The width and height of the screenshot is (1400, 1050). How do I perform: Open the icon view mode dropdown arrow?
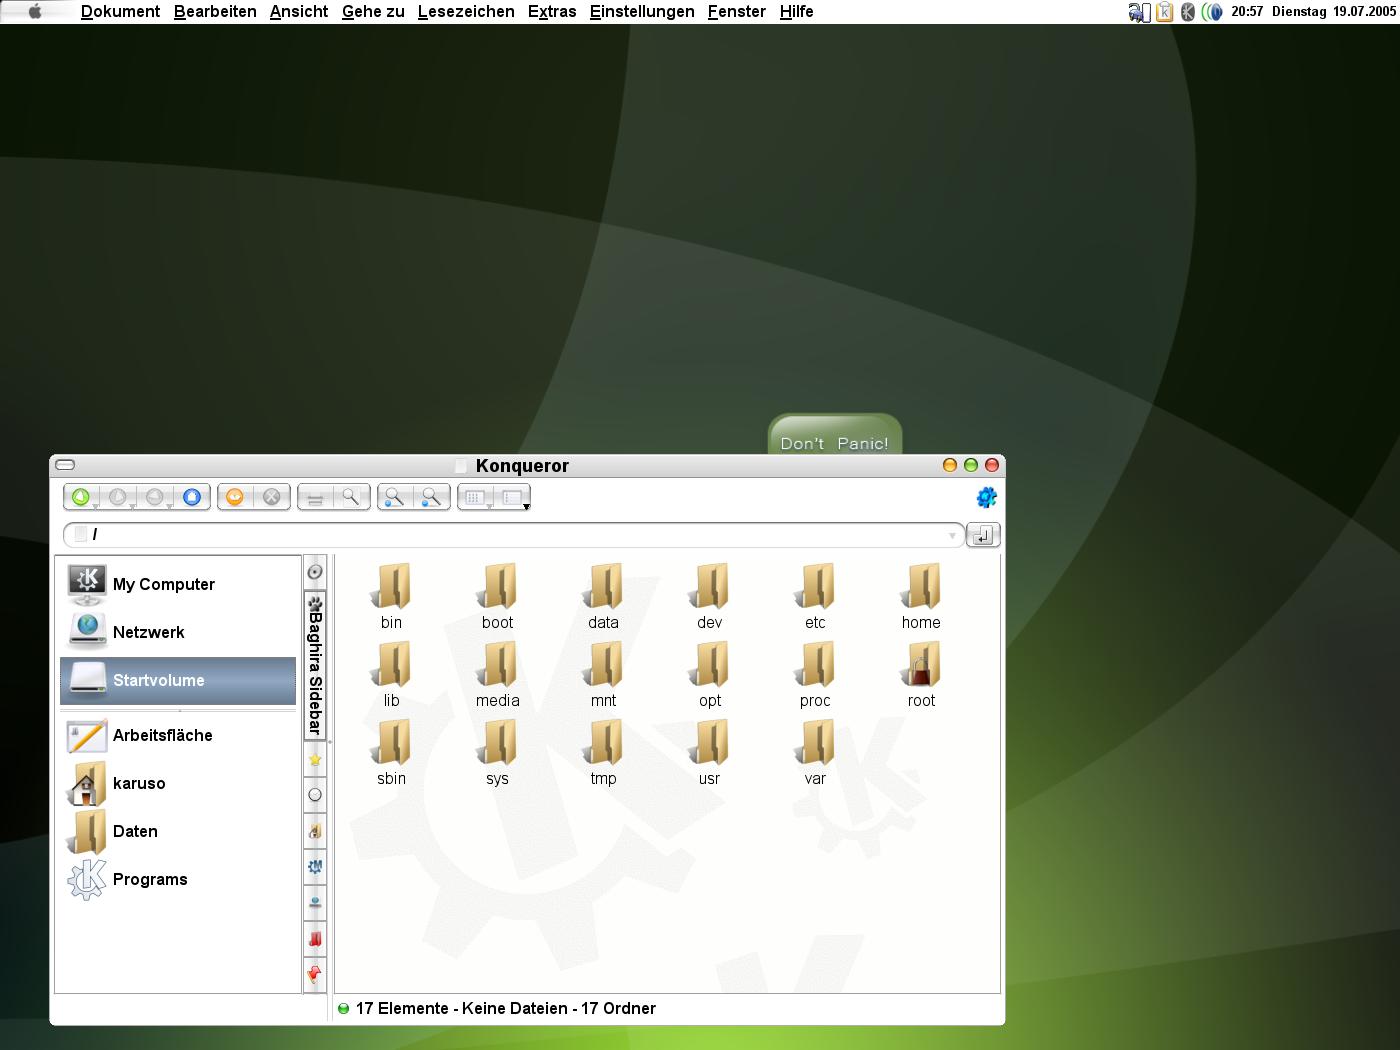(x=490, y=507)
